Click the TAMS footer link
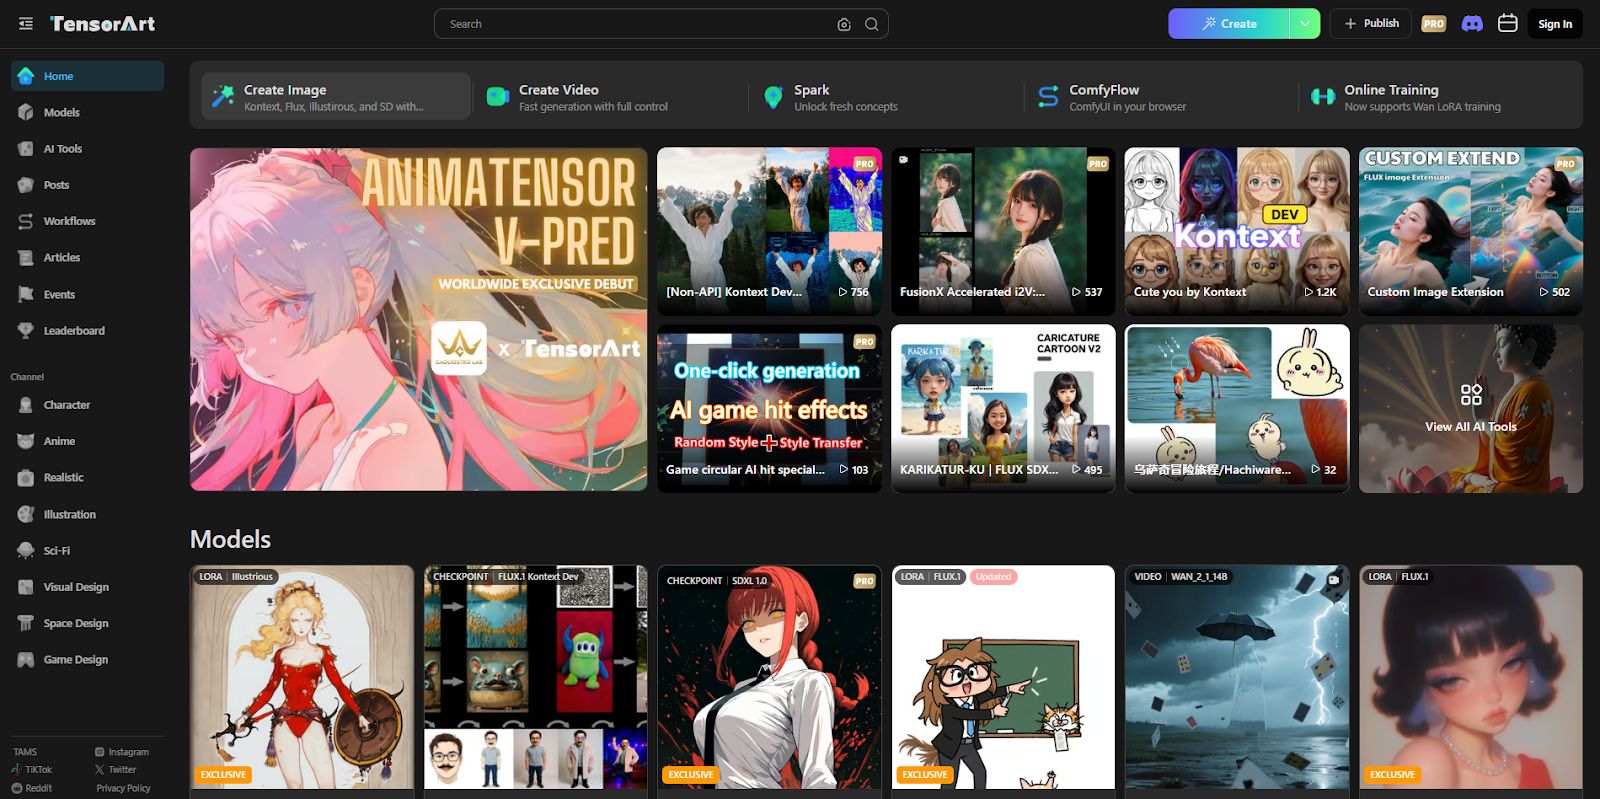Image resolution: width=1600 pixels, height=799 pixels. (x=25, y=752)
